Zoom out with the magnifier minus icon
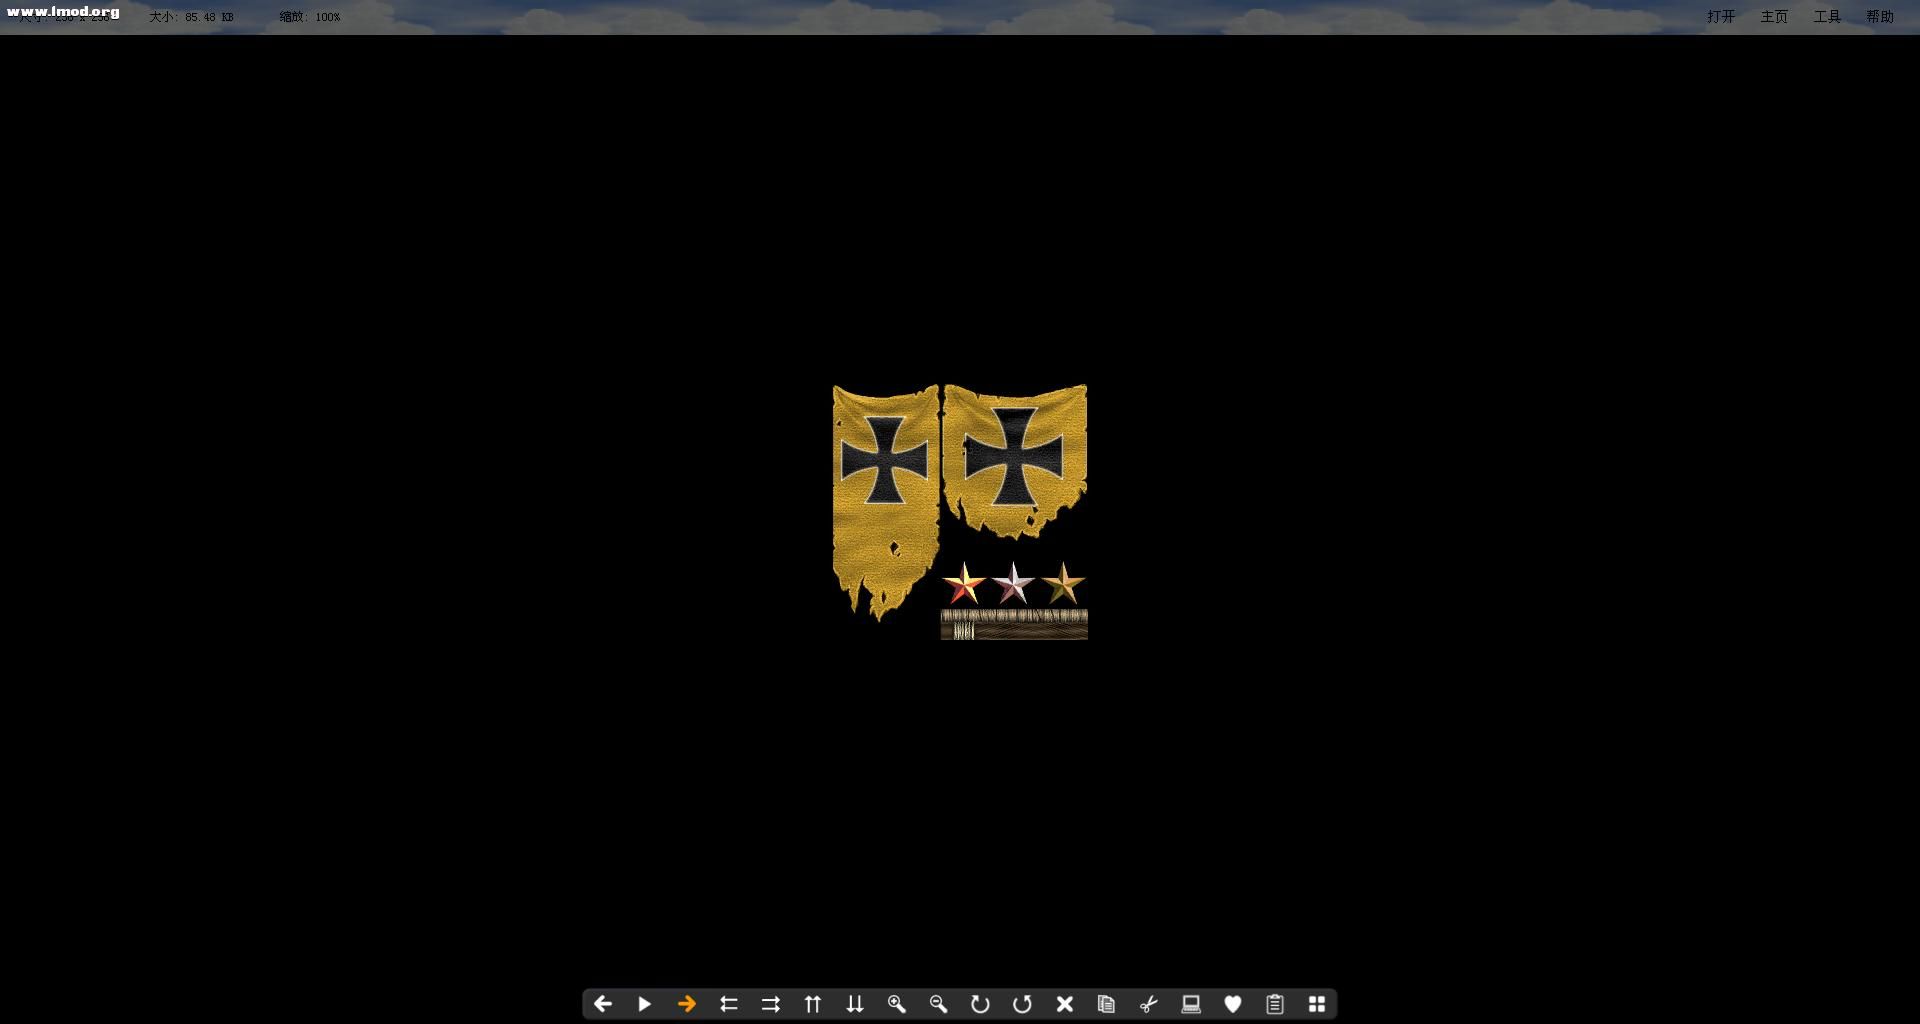Screen dimensions: 1920x1024 pyautogui.click(x=938, y=1004)
